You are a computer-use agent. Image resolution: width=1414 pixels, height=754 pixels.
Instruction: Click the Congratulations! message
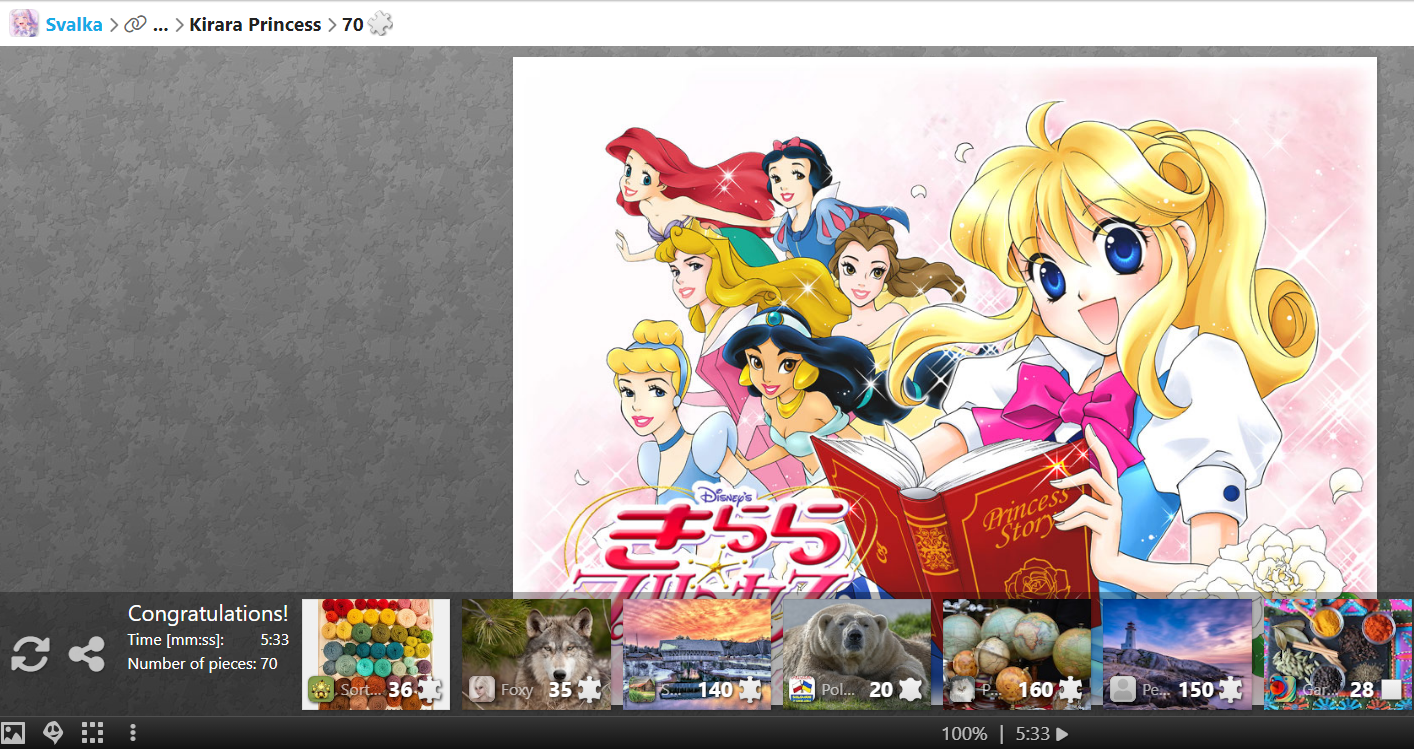(x=208, y=613)
